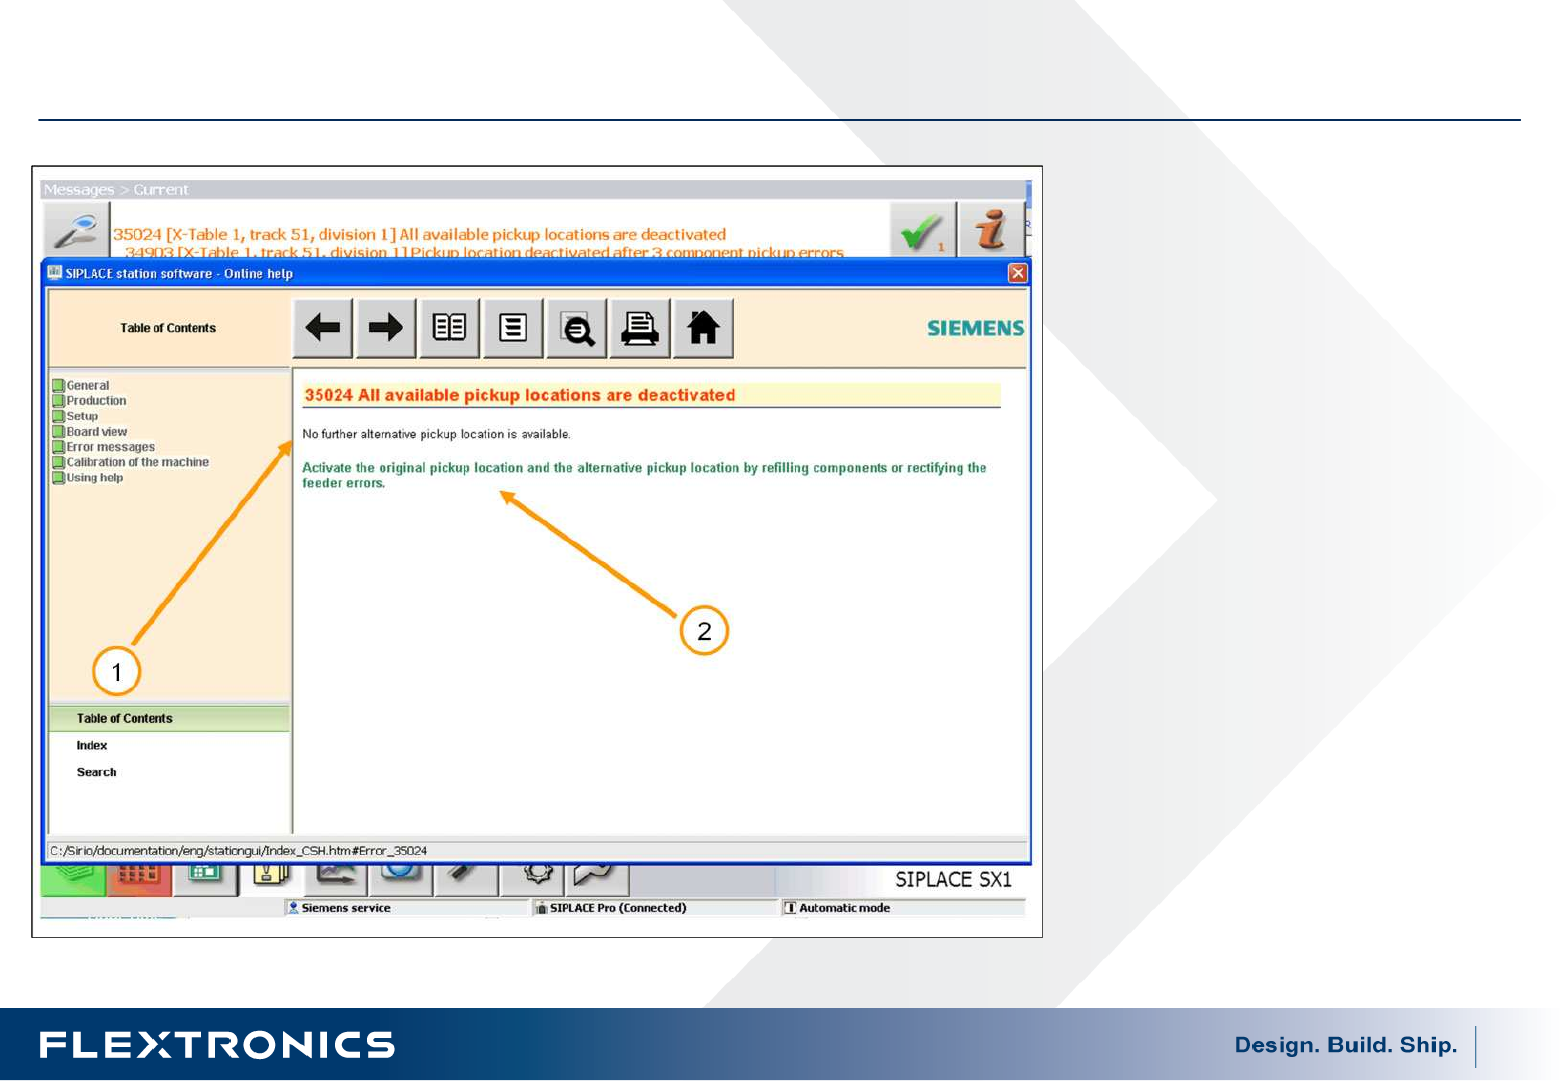Click the 35024 message line in Messages list
Screen dimensions: 1561x1081
[419, 234]
